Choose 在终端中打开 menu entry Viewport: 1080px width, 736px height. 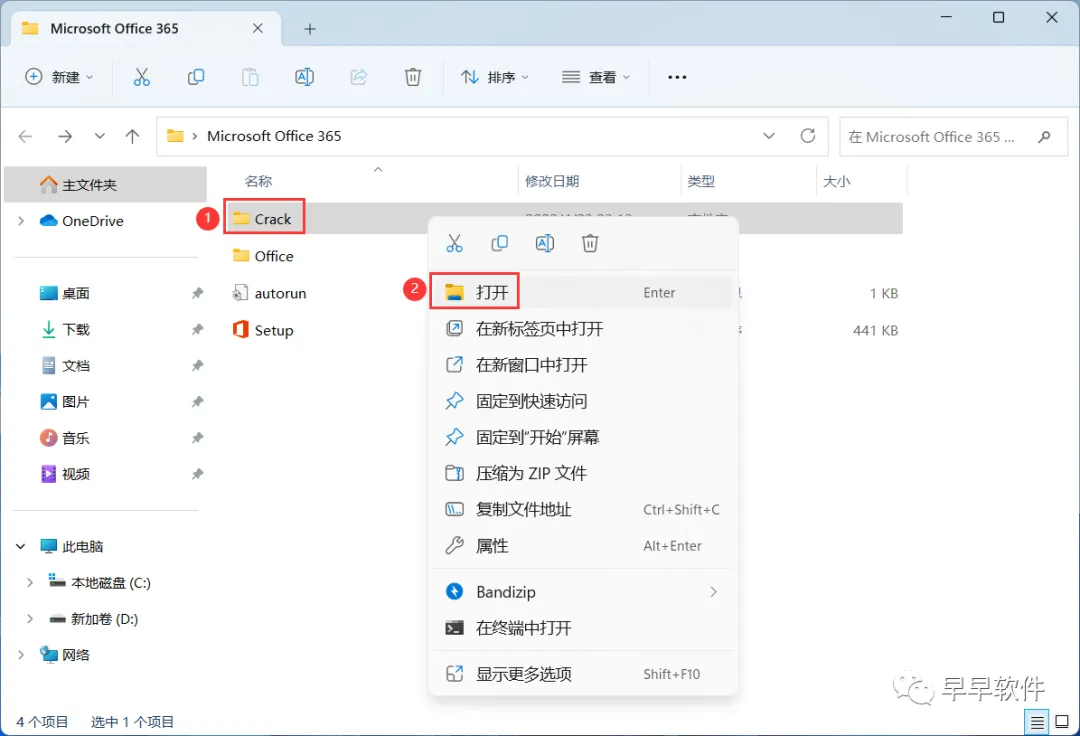point(581,628)
